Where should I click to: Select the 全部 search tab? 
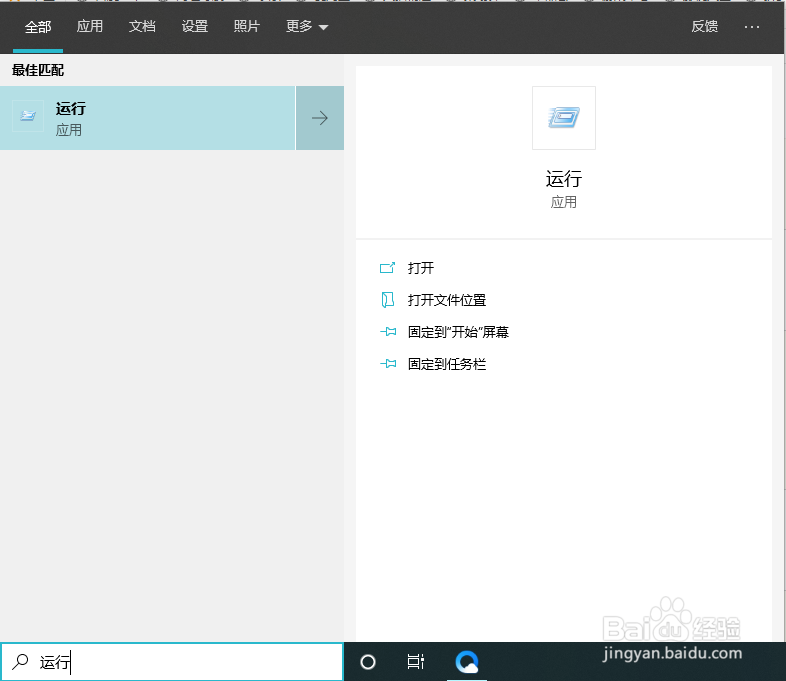coord(38,27)
